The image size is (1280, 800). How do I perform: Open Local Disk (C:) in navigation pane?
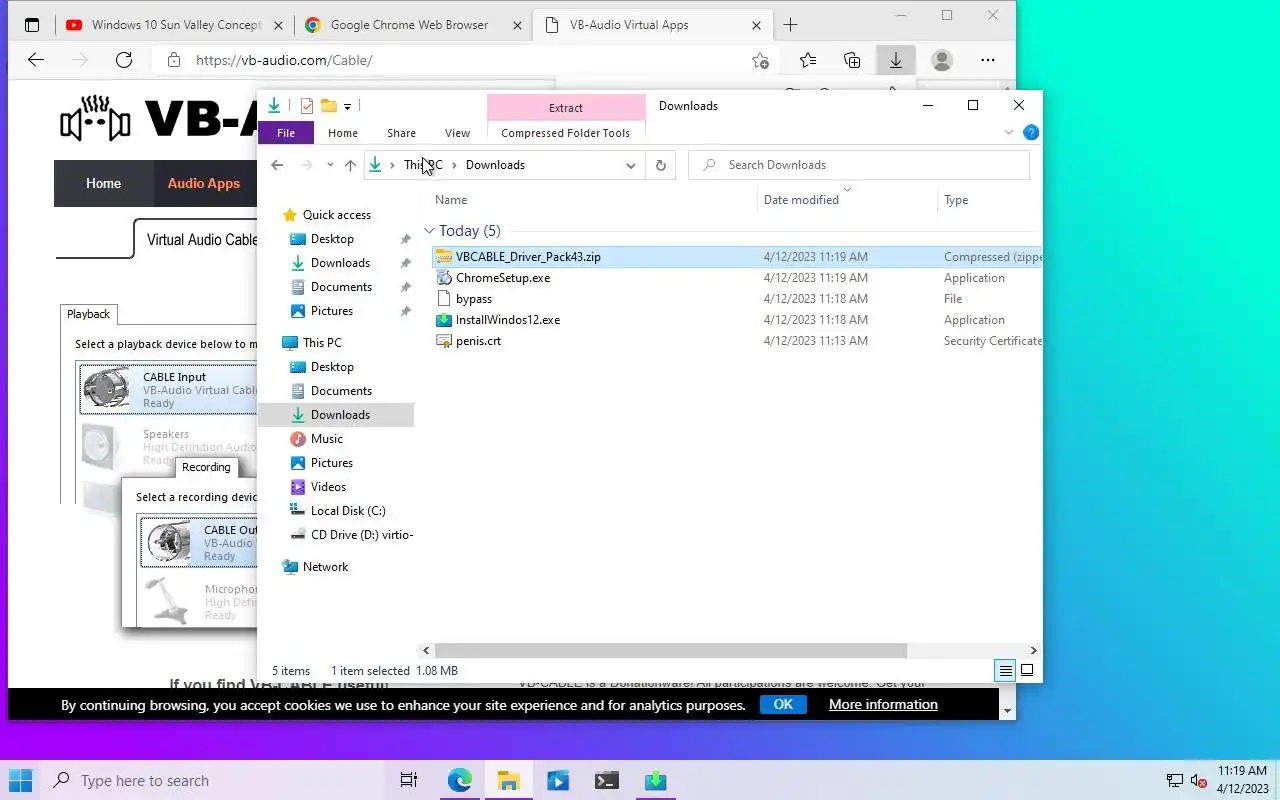point(347,511)
